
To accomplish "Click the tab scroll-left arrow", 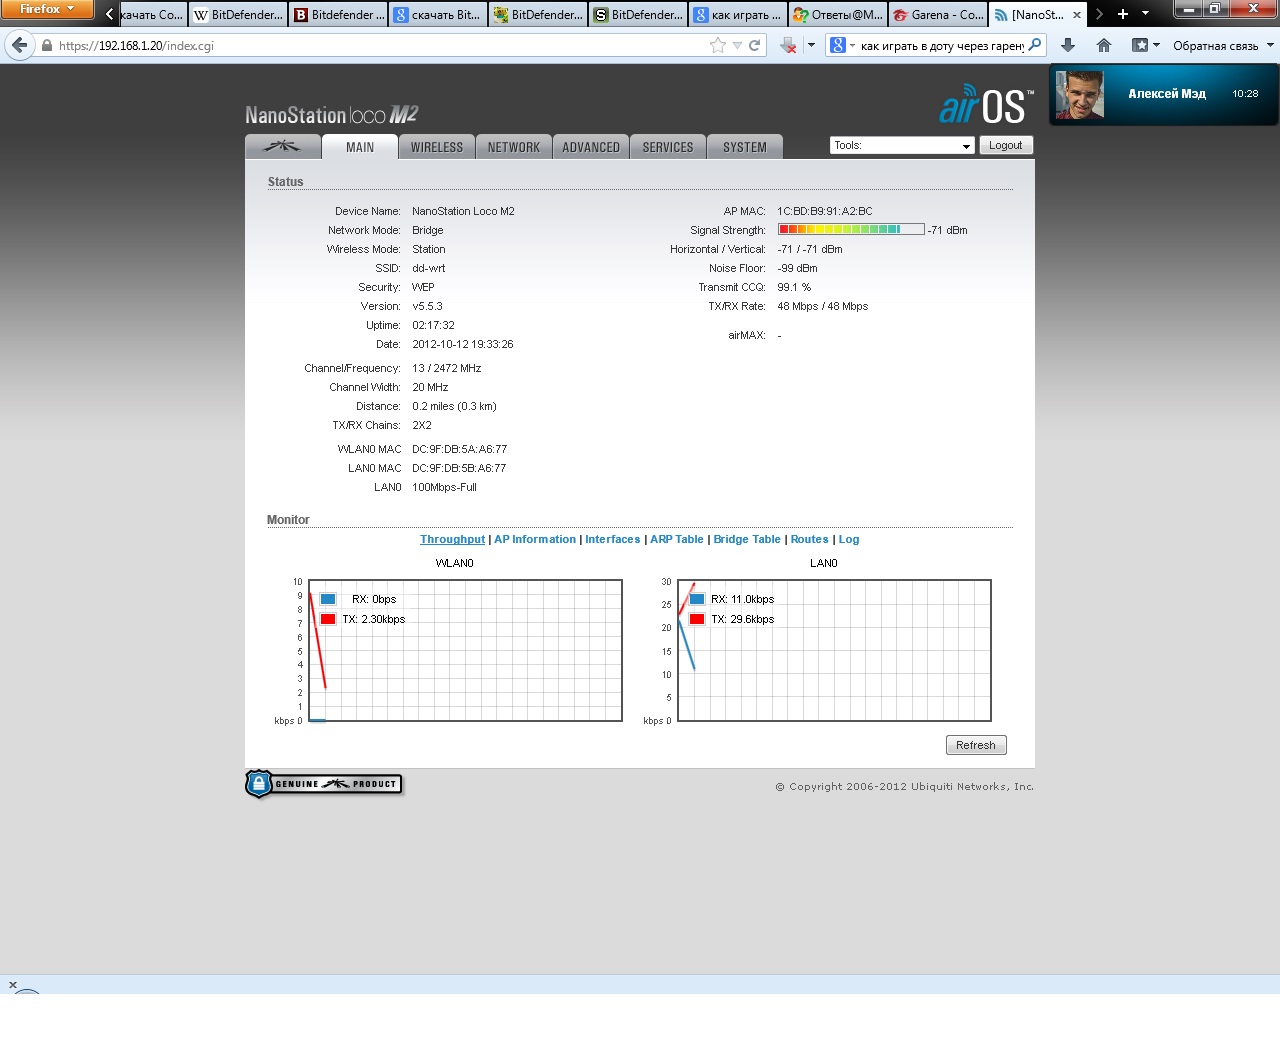I will [109, 14].
